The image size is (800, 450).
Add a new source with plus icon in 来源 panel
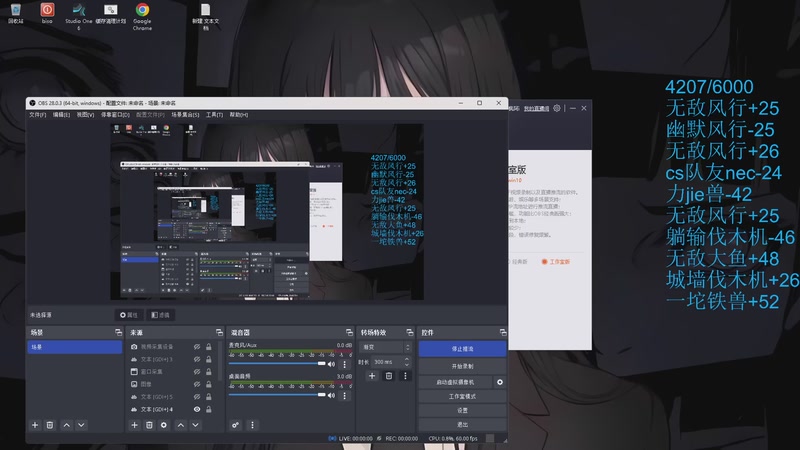click(134, 425)
